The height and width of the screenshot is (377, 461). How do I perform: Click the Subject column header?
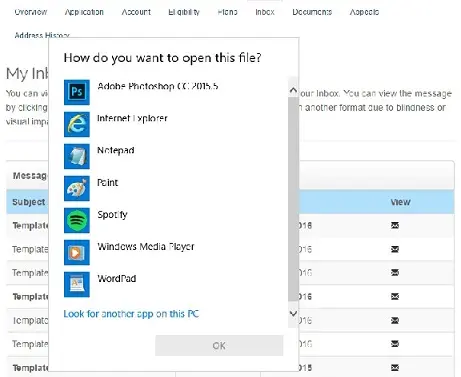coord(29,202)
